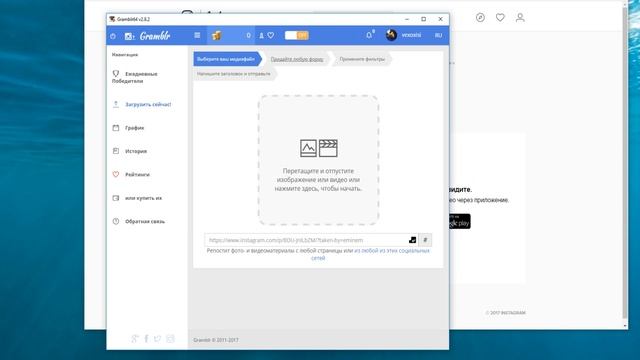Open Обратная связь feedback item
640x360 pixels.
(145, 221)
